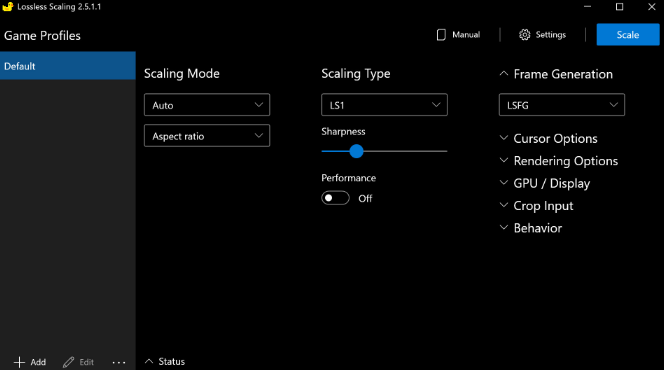
Task: Click the Sharpness slider handle
Action: click(x=357, y=151)
